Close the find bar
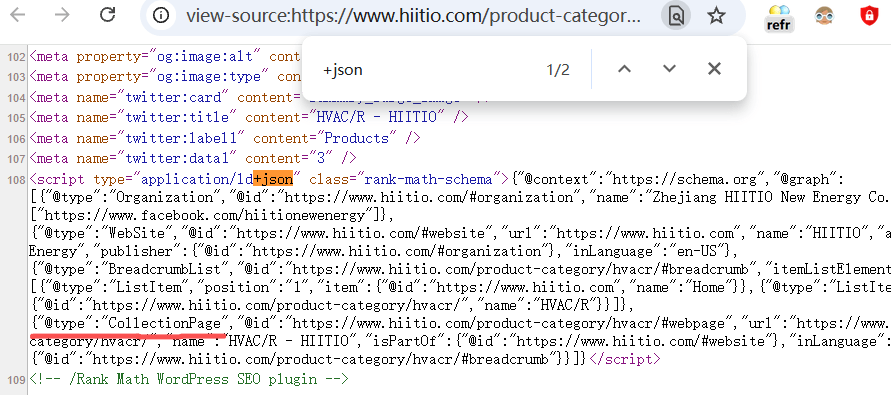Screen dimensions: 891x395 (x=714, y=69)
